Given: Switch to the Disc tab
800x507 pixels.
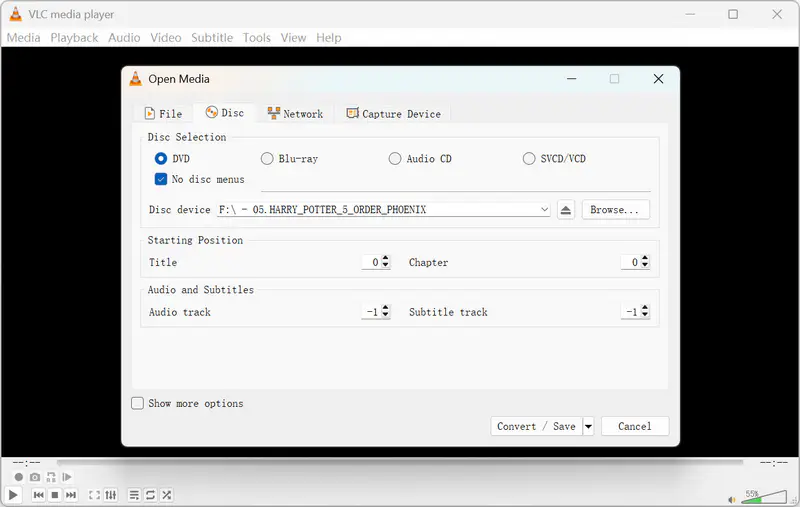Looking at the screenshot, I should pos(224,113).
